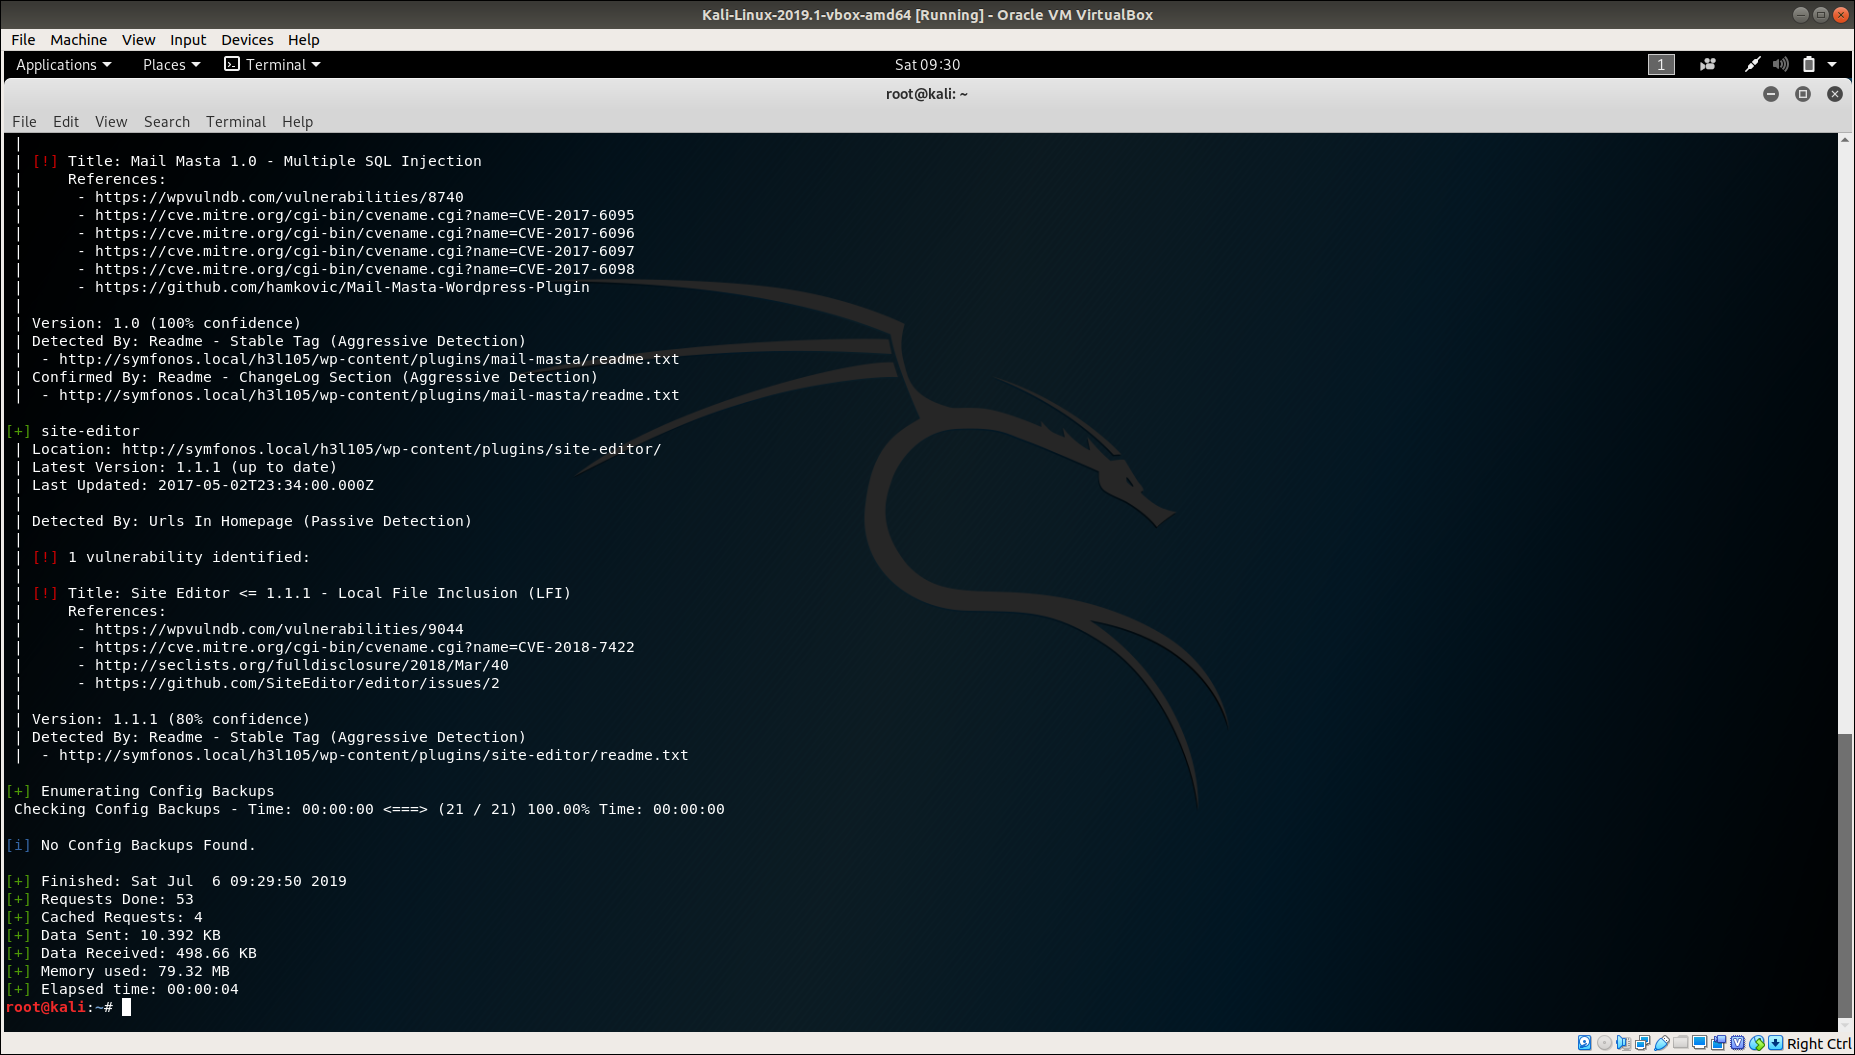This screenshot has width=1855, height=1055.
Task: Click the wpvulndb vulnerabilities/8740 URL
Action: coord(279,197)
